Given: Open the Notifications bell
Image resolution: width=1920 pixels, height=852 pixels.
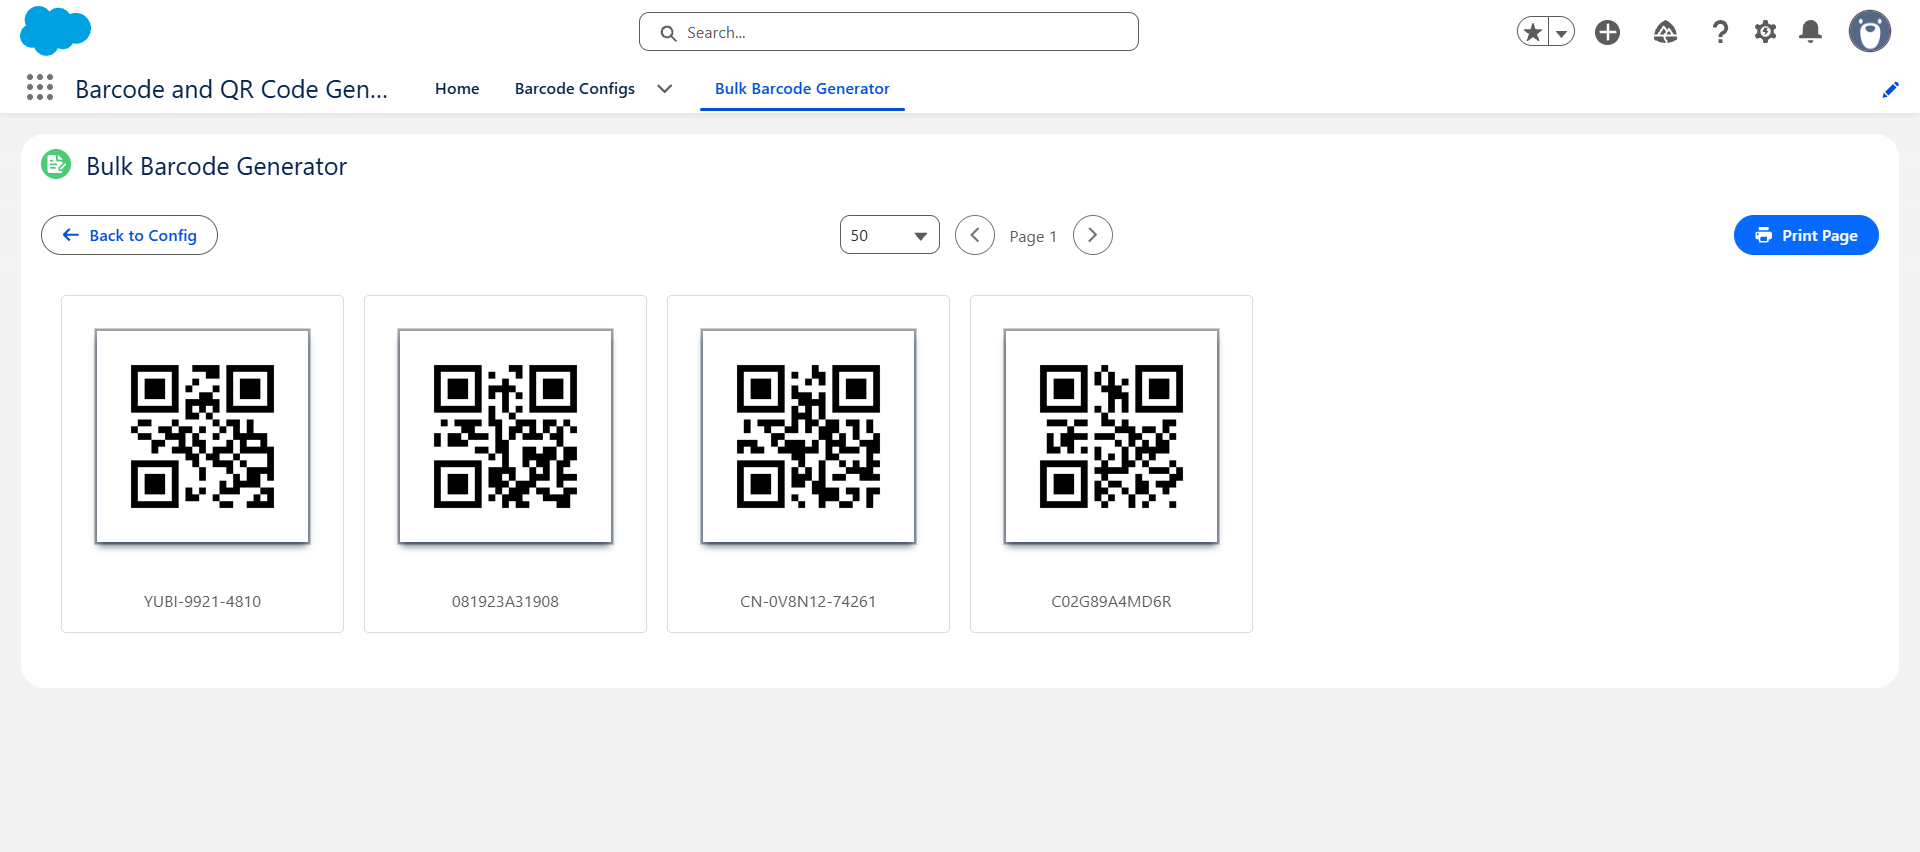Looking at the screenshot, I should point(1810,32).
